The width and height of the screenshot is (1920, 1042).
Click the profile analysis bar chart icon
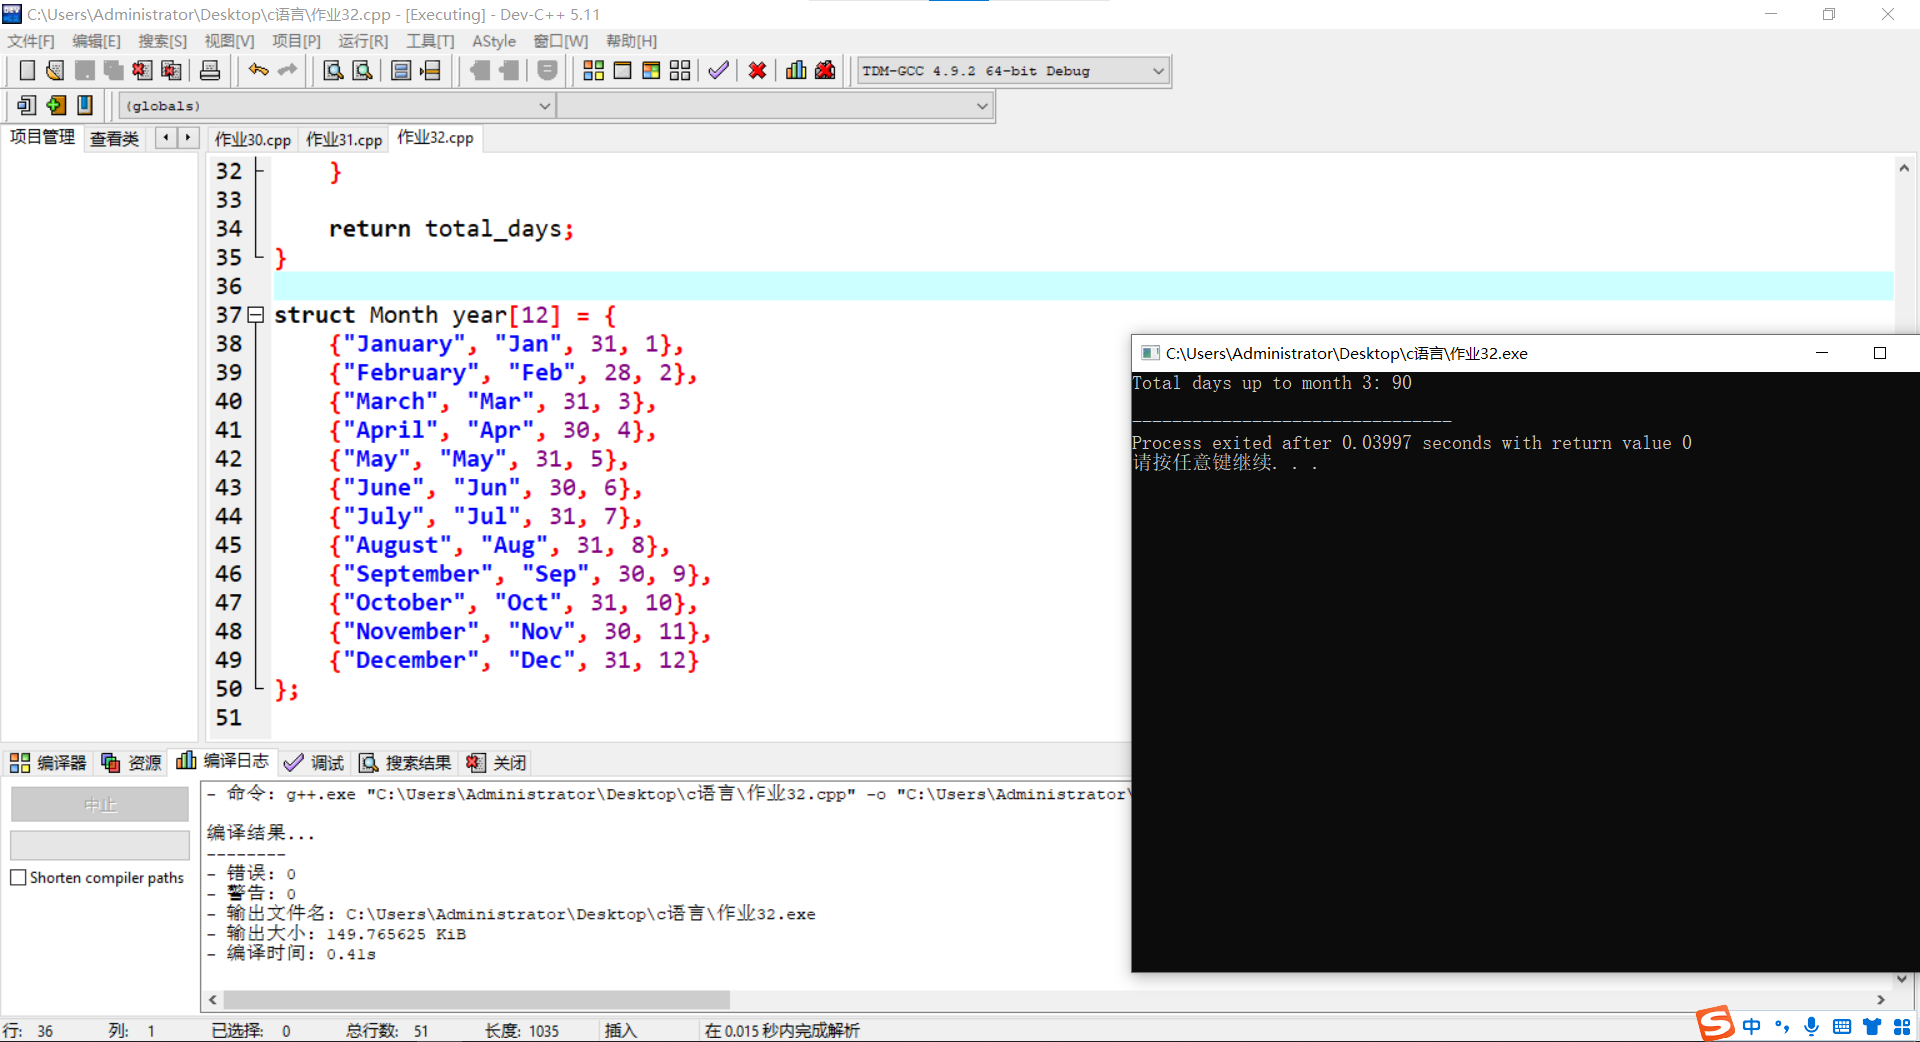point(796,70)
